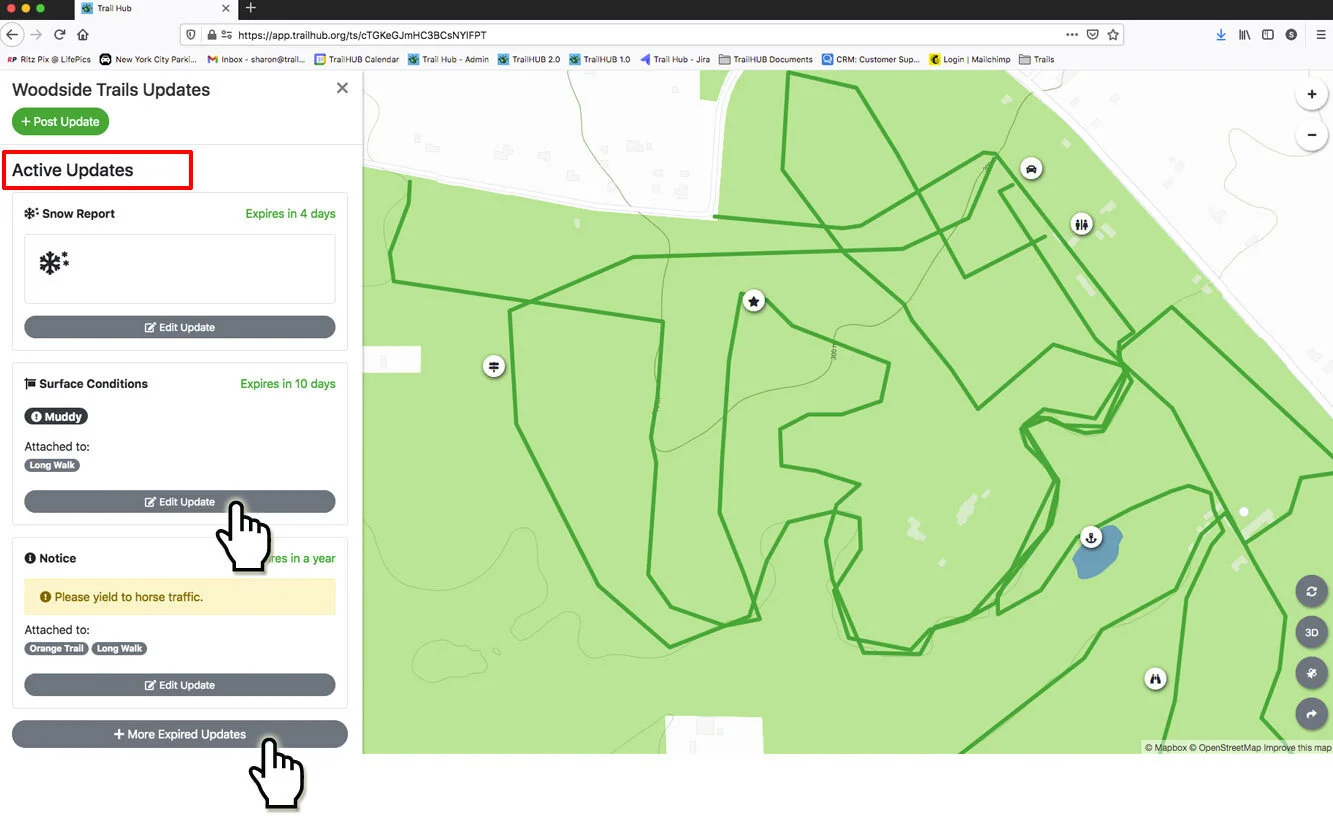Select the signpost marker on the map
Viewport: 1333px width, 821px height.
[x=493, y=366]
